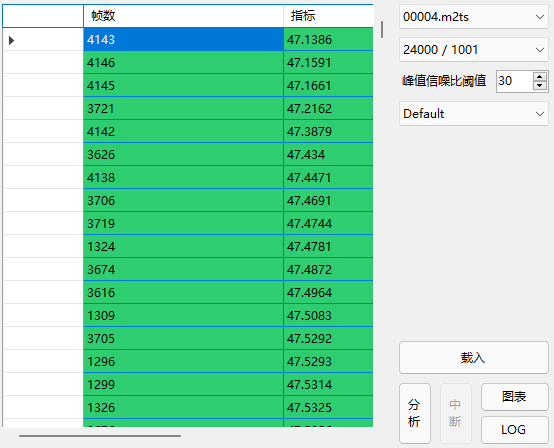The height and width of the screenshot is (448, 554).
Task: Select the metric cell 47.3879
Action: (x=328, y=131)
